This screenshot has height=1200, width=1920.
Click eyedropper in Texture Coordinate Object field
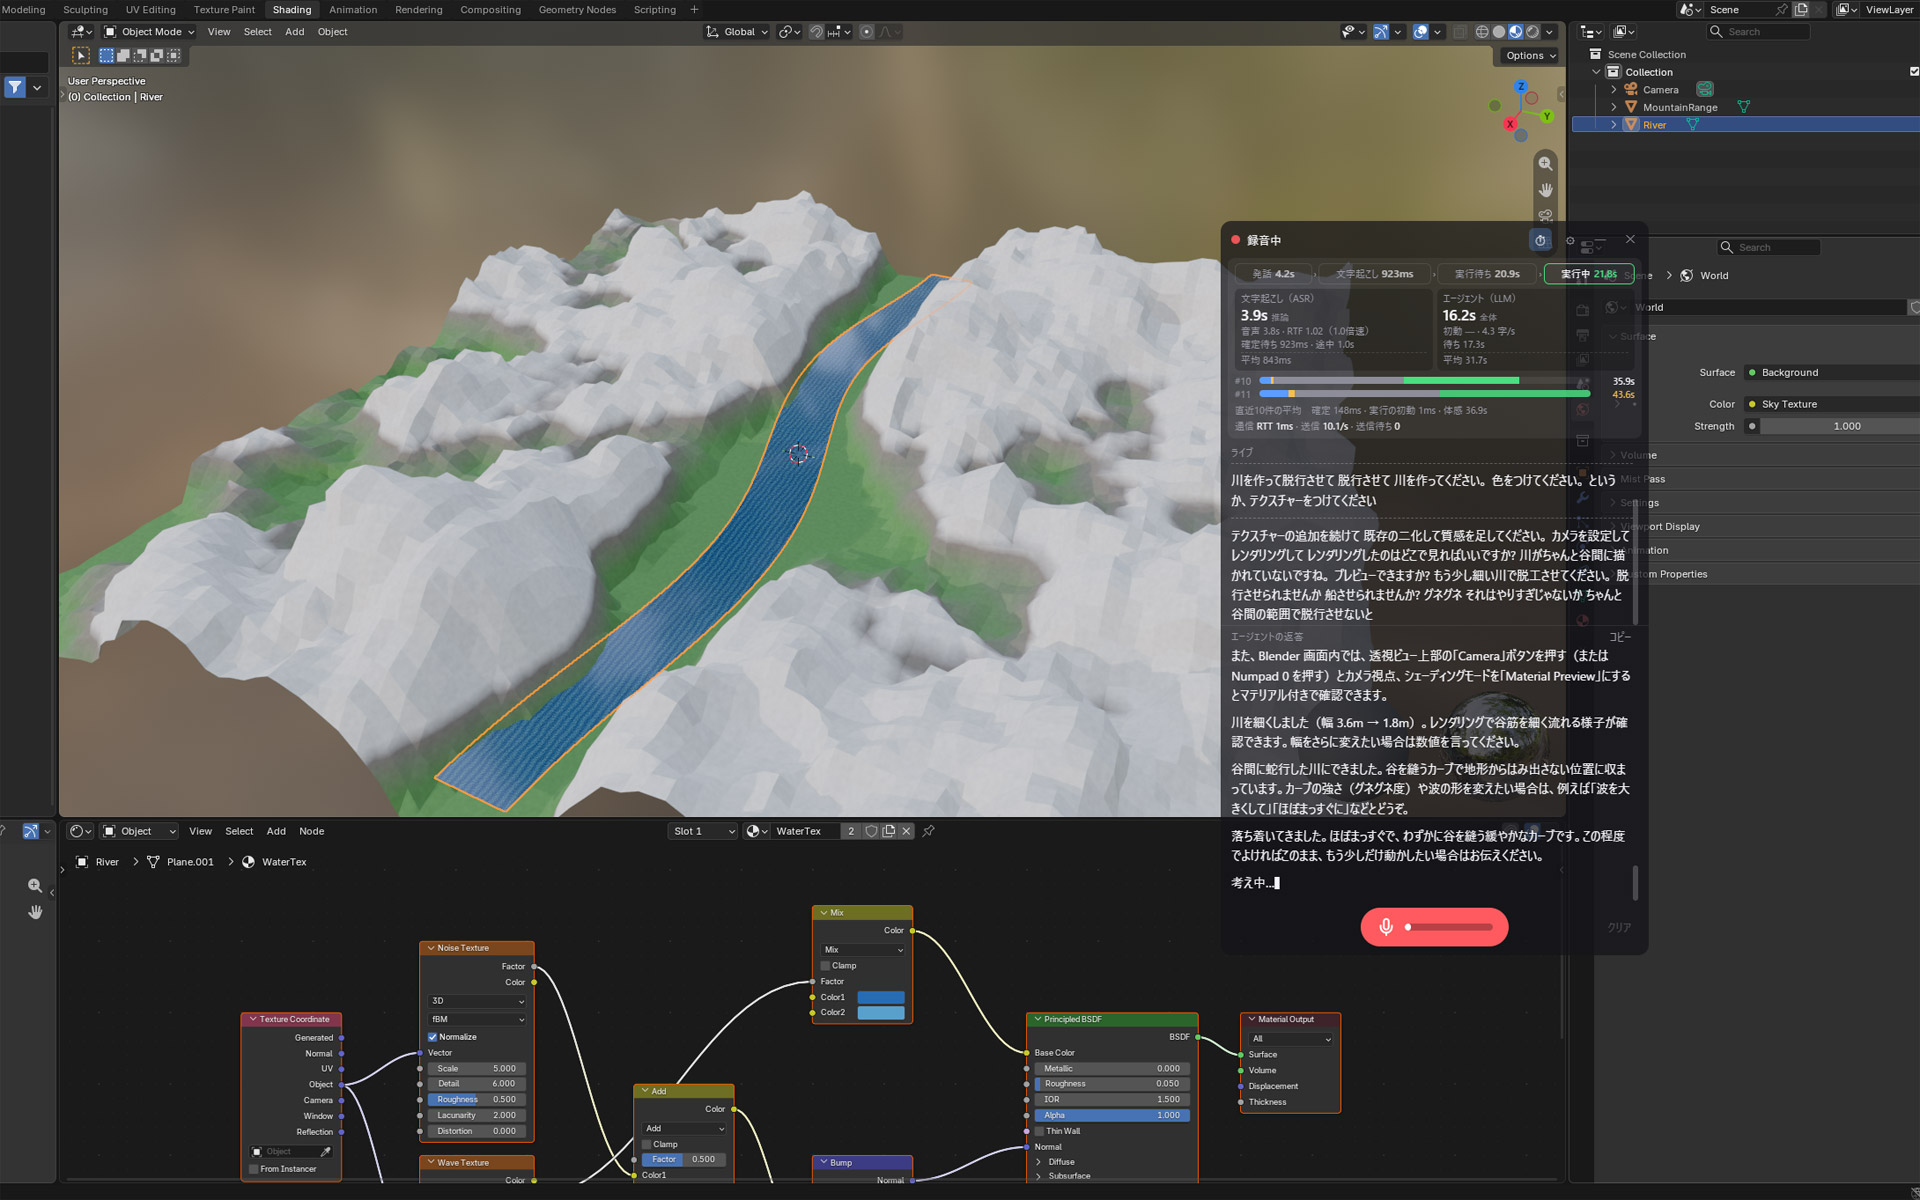[x=325, y=1152]
